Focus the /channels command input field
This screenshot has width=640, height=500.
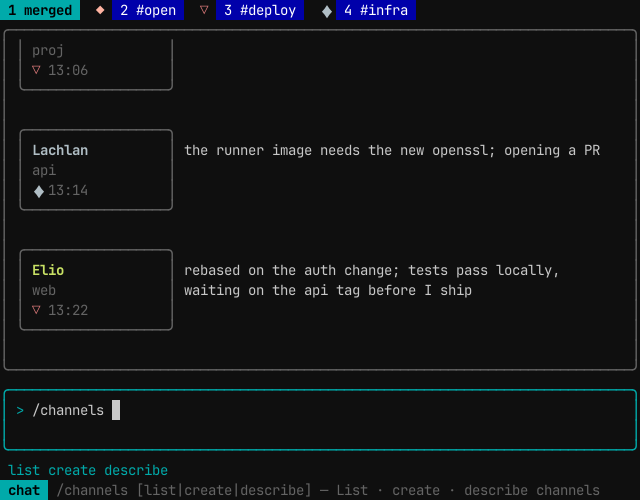[320, 420]
